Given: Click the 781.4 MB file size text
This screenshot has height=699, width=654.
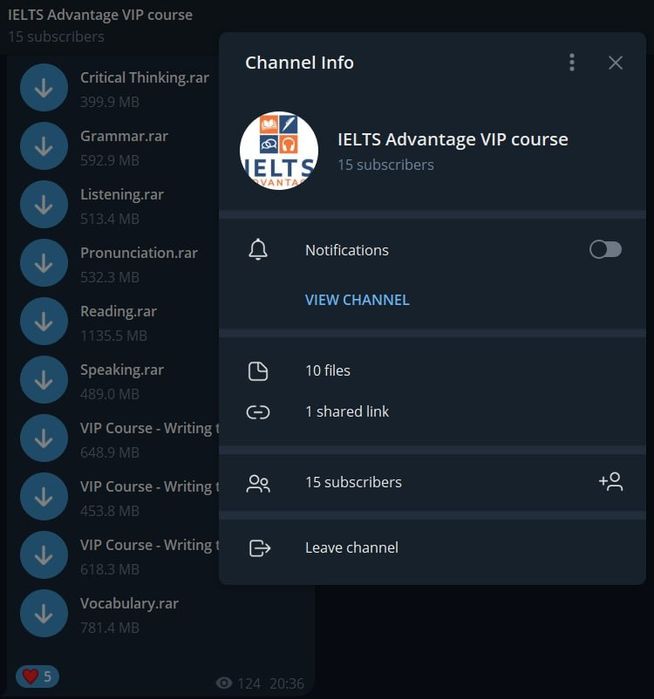Looking at the screenshot, I should click(x=110, y=628).
